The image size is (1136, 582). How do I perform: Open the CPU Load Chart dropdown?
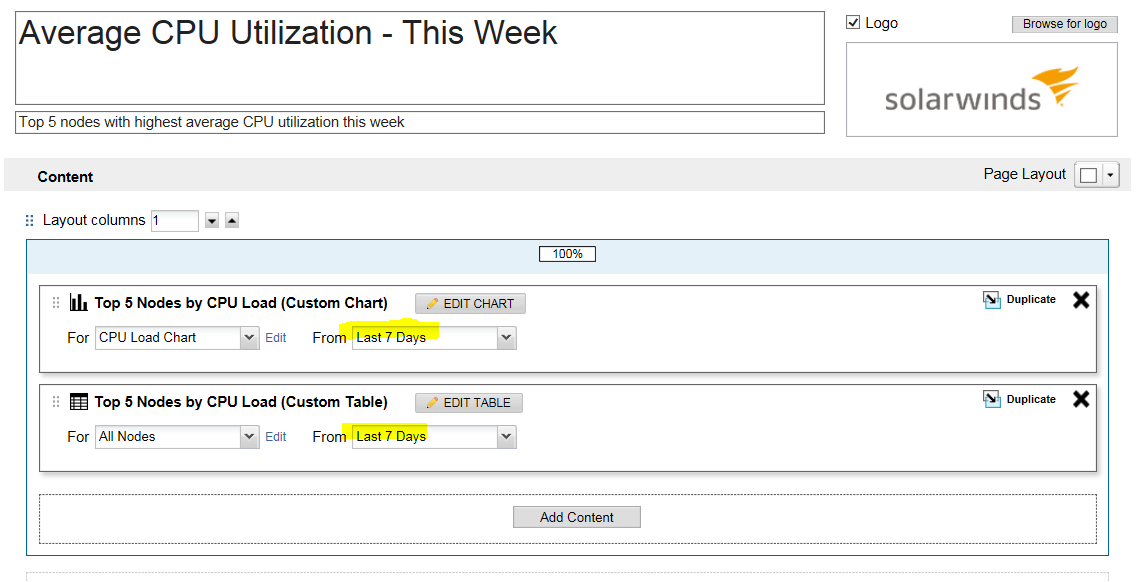pos(250,338)
